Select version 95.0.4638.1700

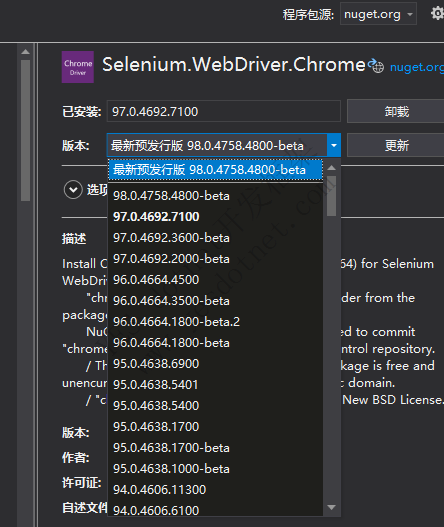click(215, 427)
